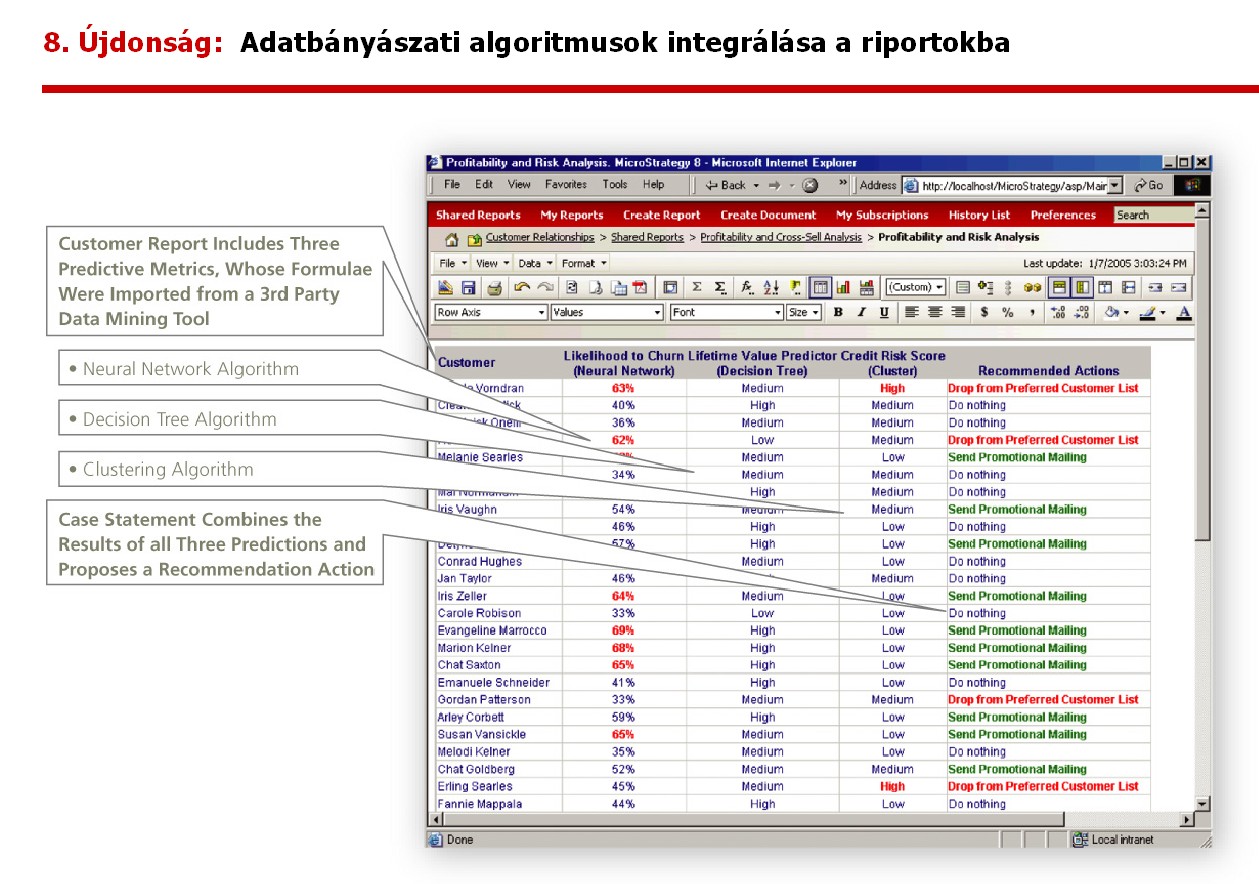Open the (Custom) autostyle dropdown

[915, 287]
